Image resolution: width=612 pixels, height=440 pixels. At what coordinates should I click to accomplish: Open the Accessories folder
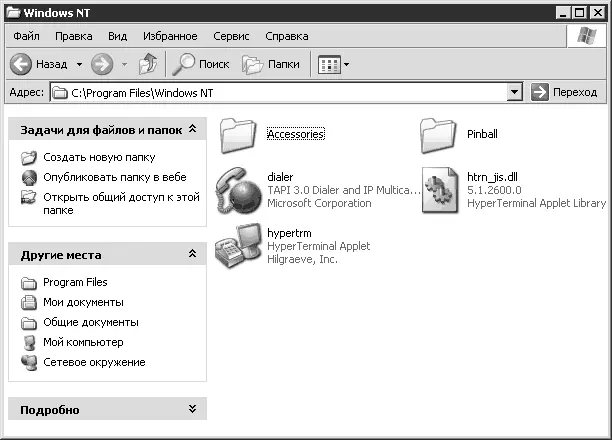pyautogui.click(x=238, y=133)
